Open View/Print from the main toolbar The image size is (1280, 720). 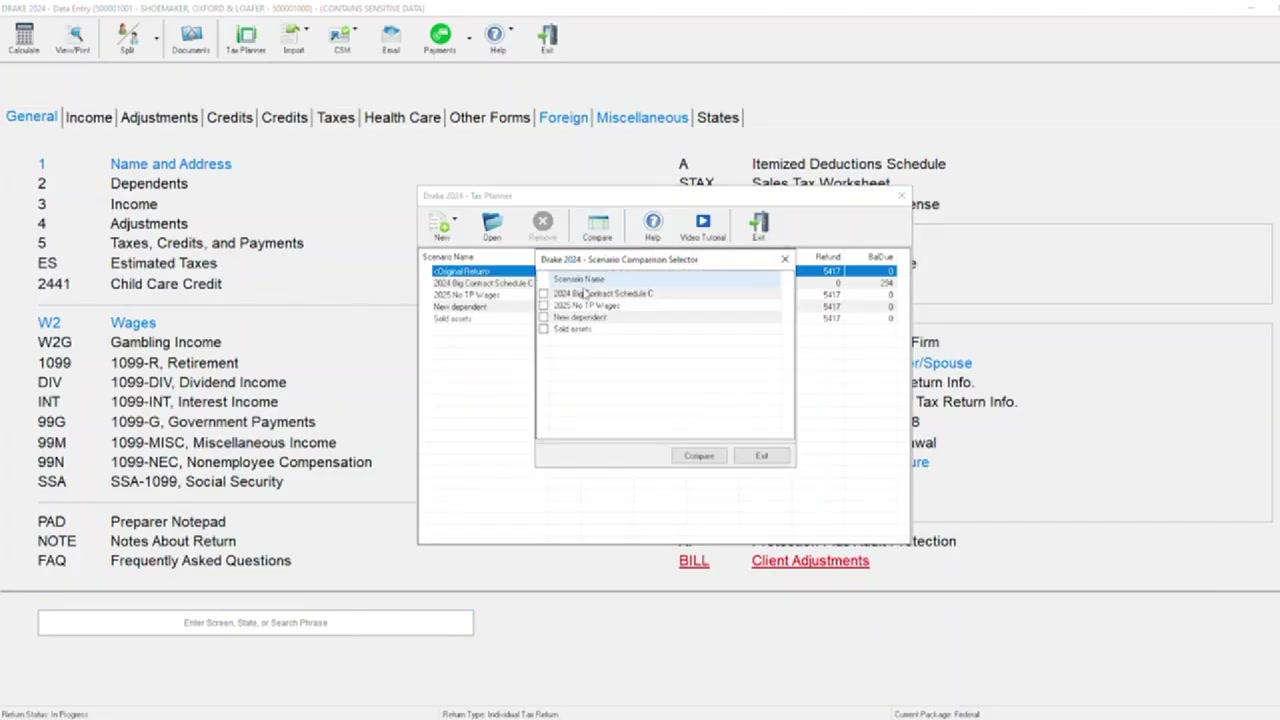(x=72, y=39)
